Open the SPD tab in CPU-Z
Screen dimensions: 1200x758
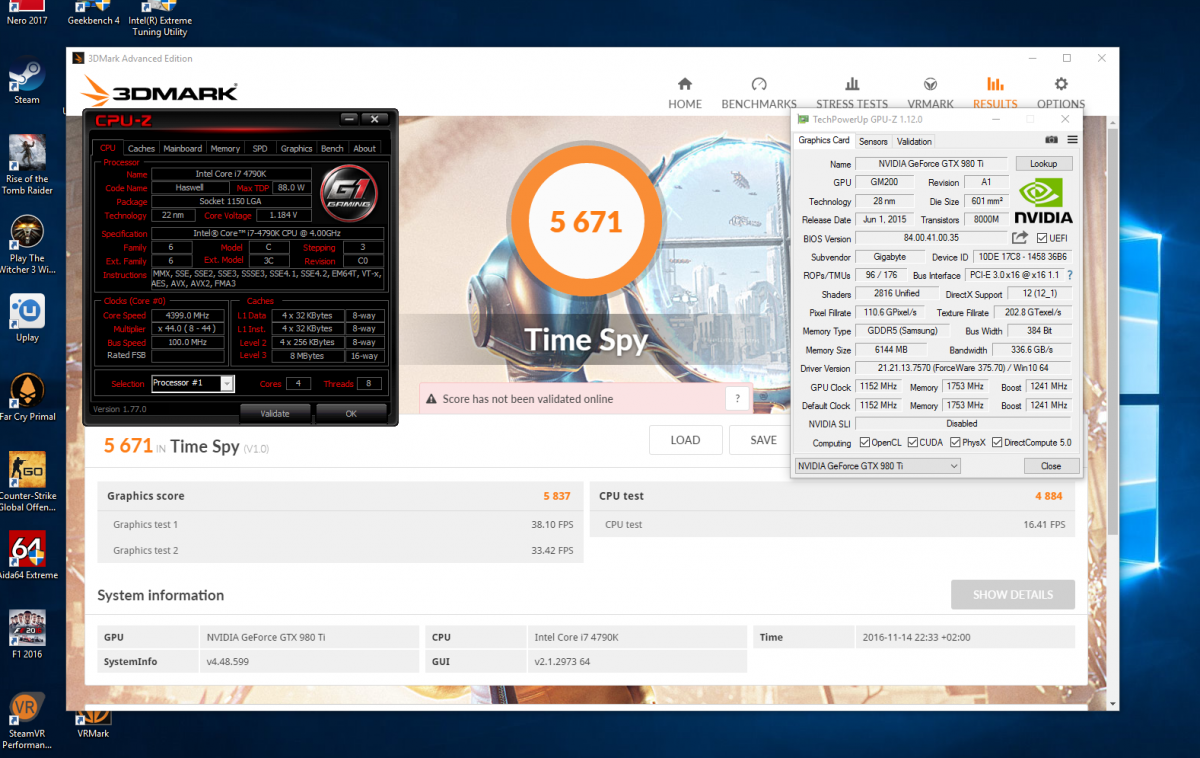[260, 148]
